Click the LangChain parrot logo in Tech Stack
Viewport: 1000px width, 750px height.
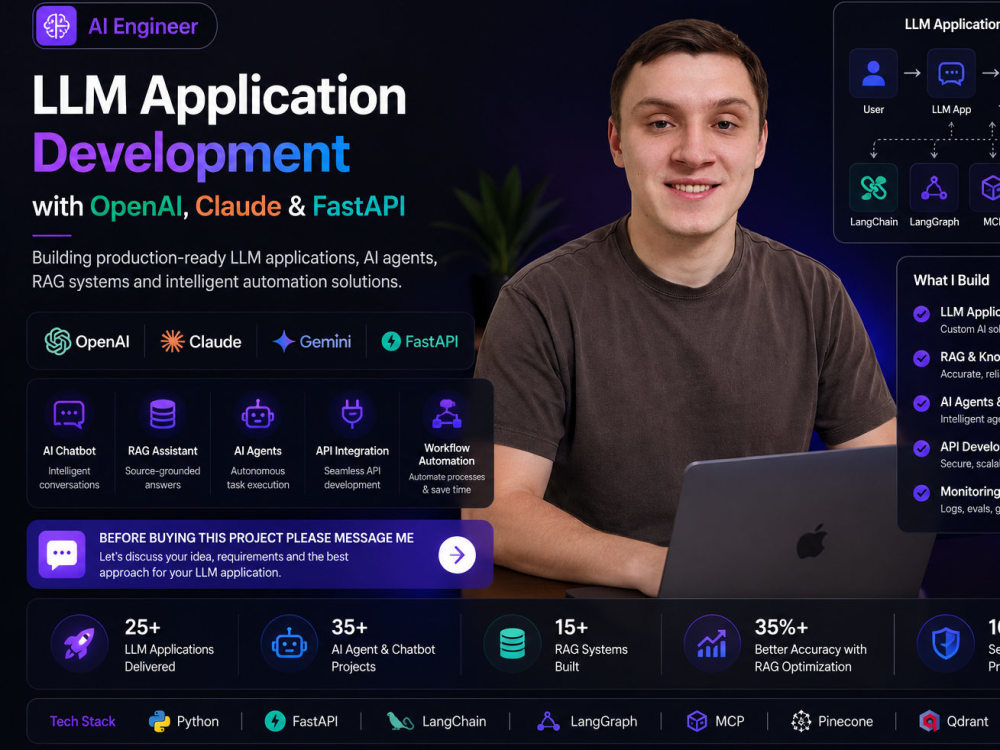[x=400, y=721]
